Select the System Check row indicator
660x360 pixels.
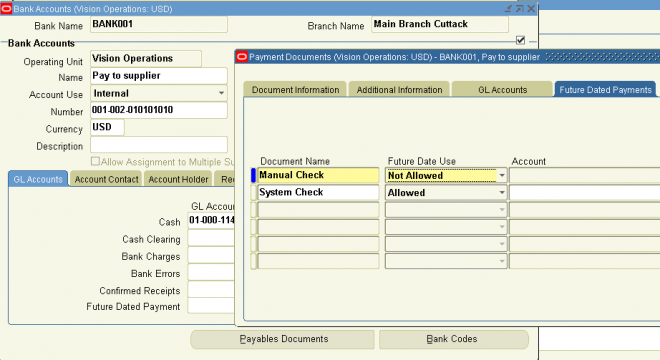[x=253, y=192]
